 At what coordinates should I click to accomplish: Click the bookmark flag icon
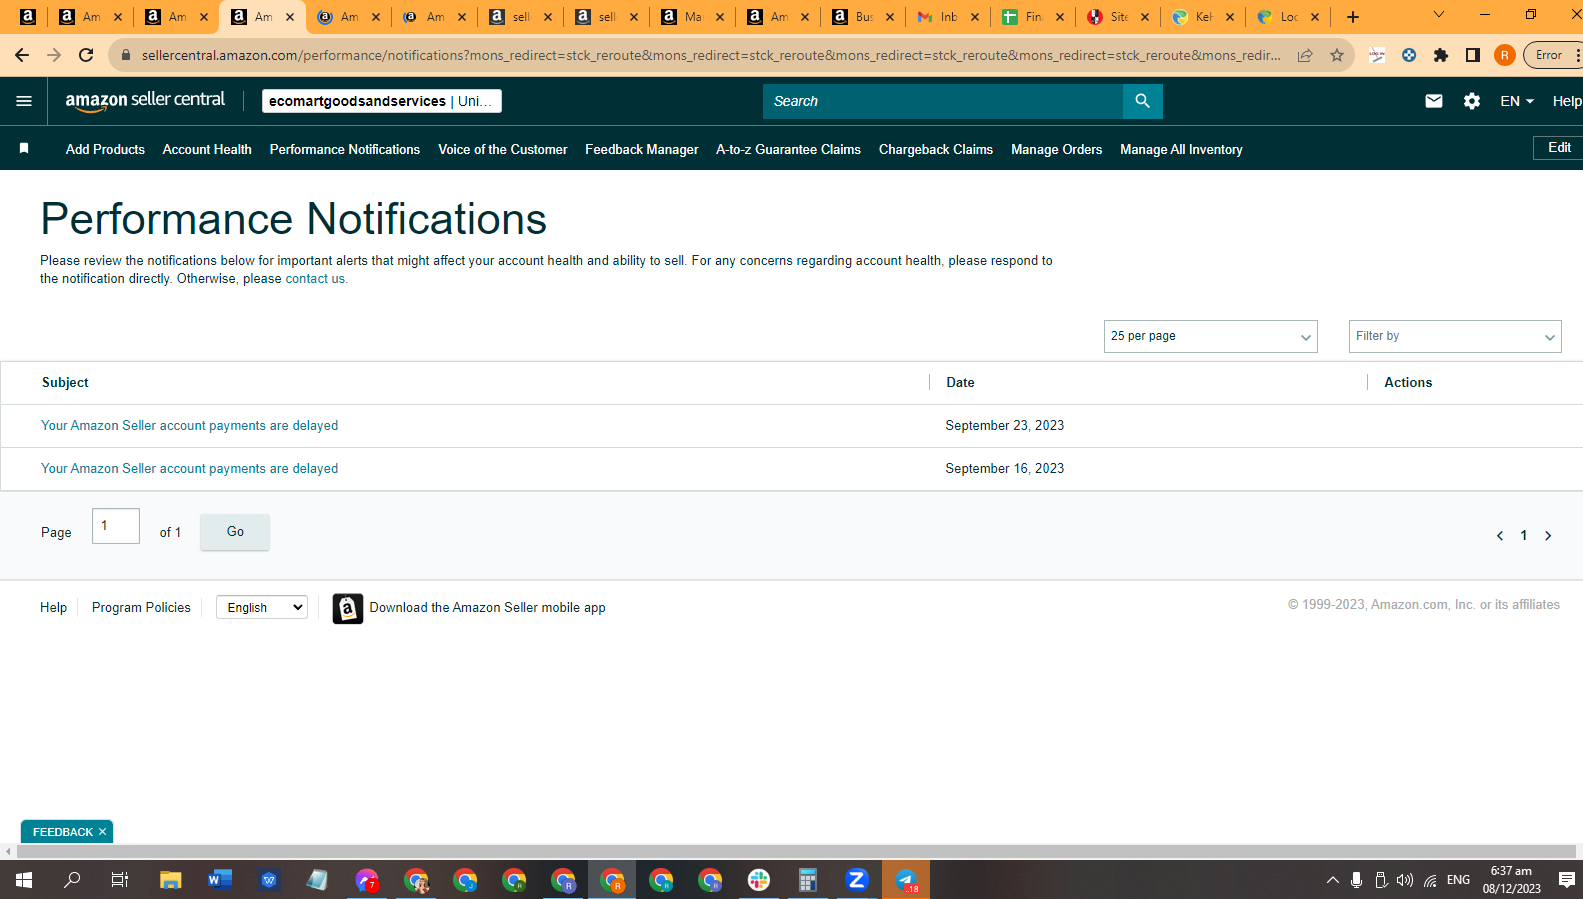tap(24, 149)
